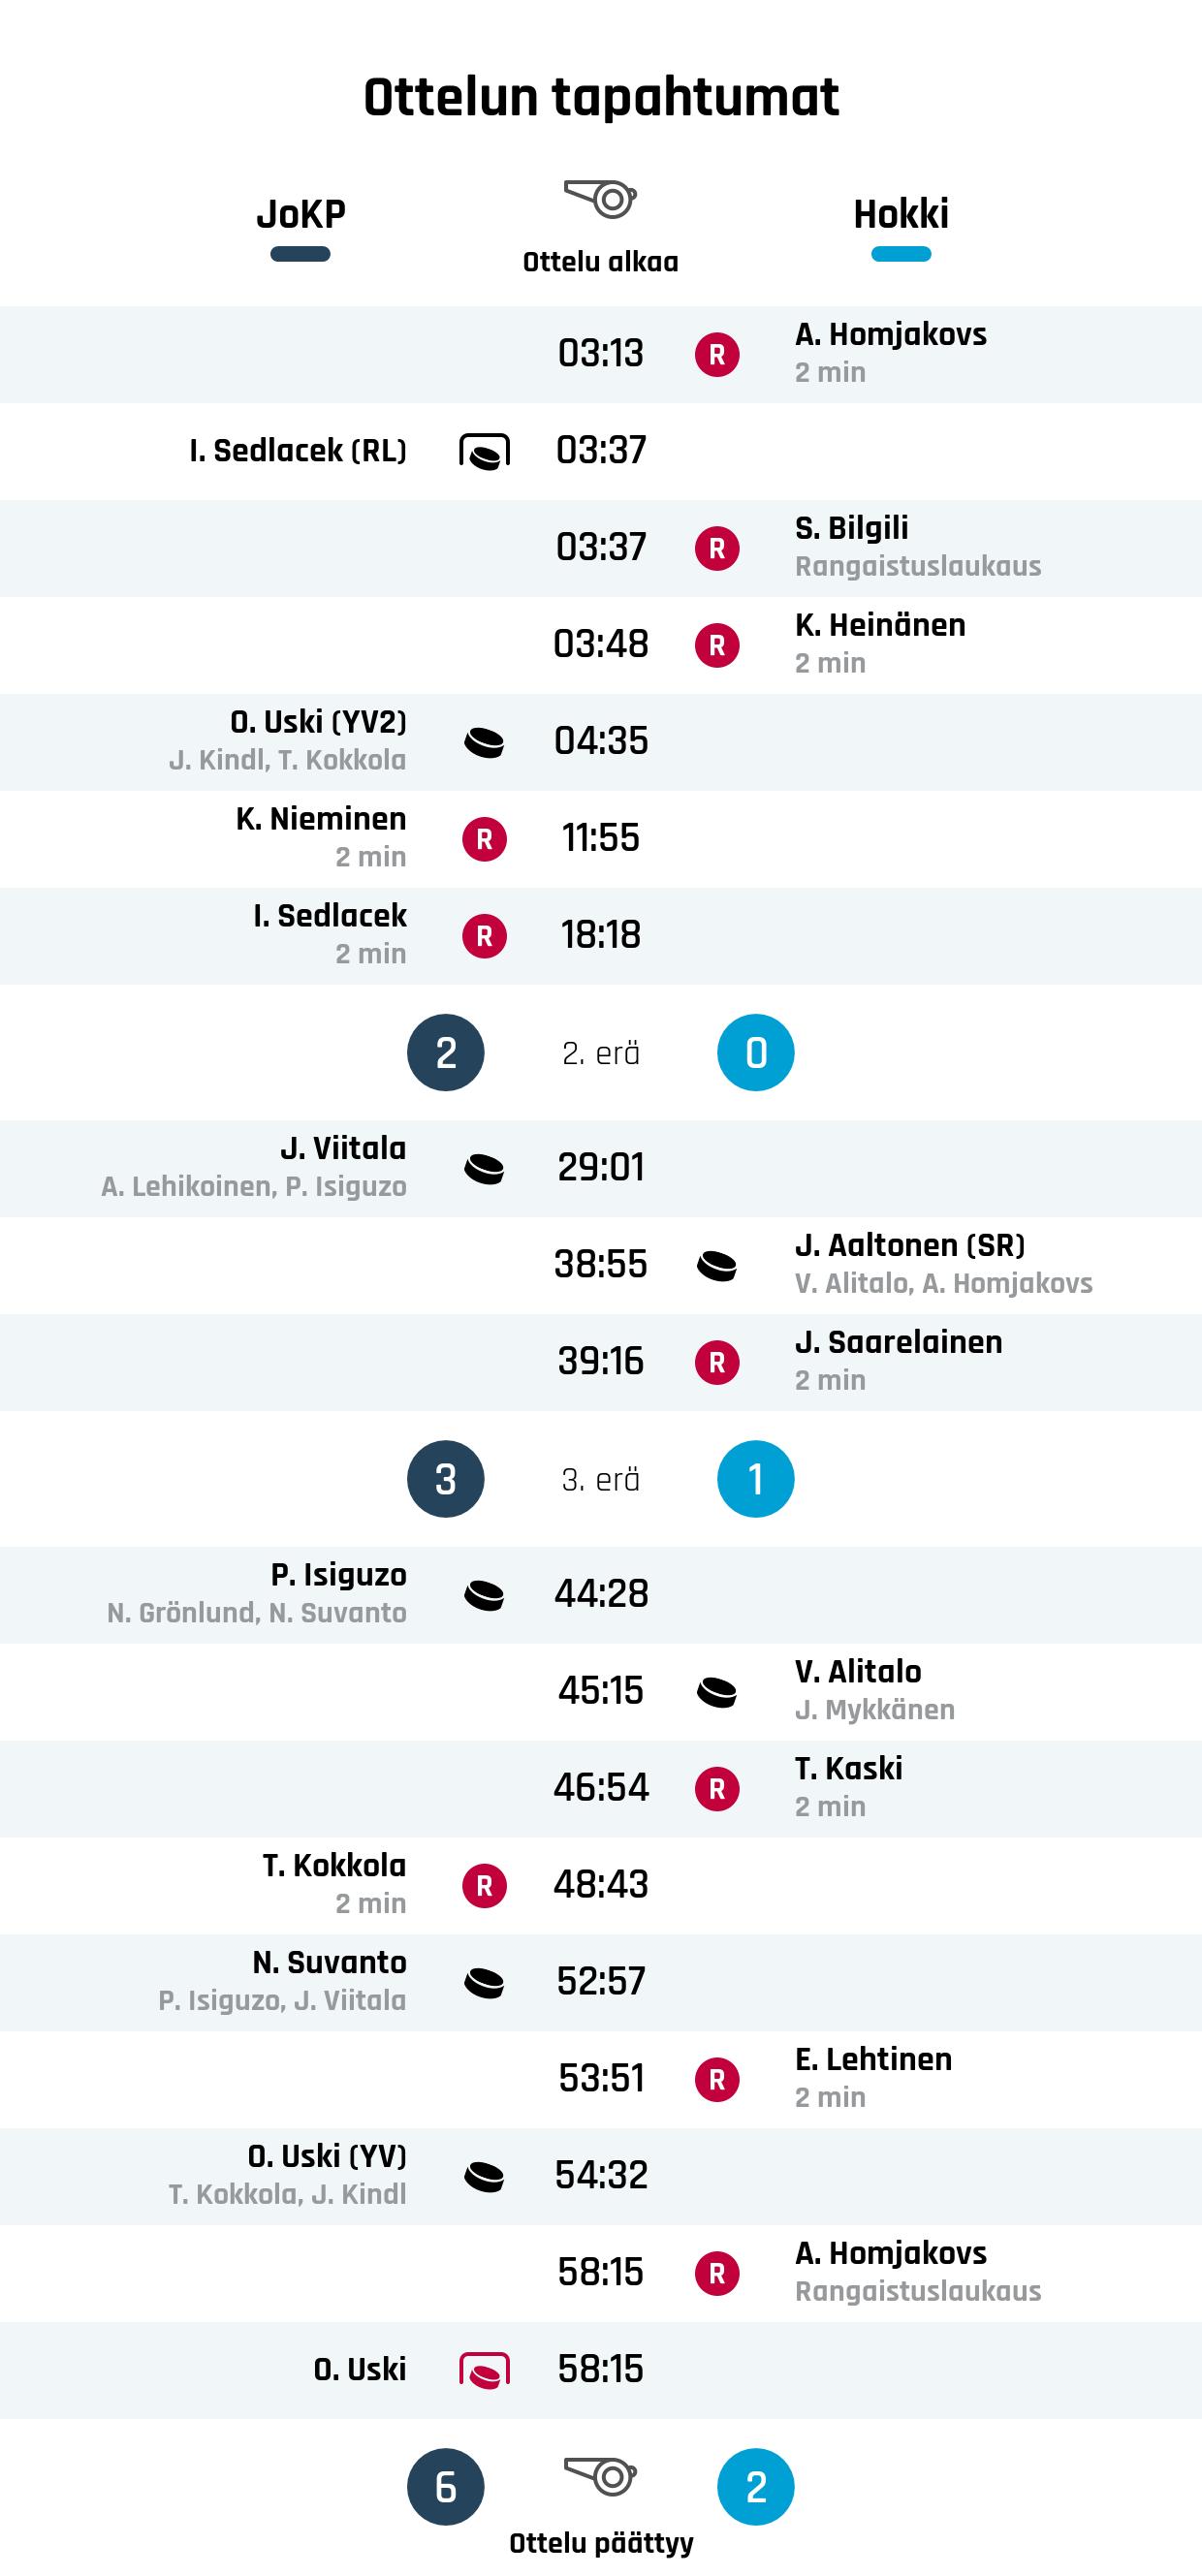Click the penalty shot icon beside I. Sedlacek (RL)
This screenshot has height=2576, width=1202.
pos(485,451)
